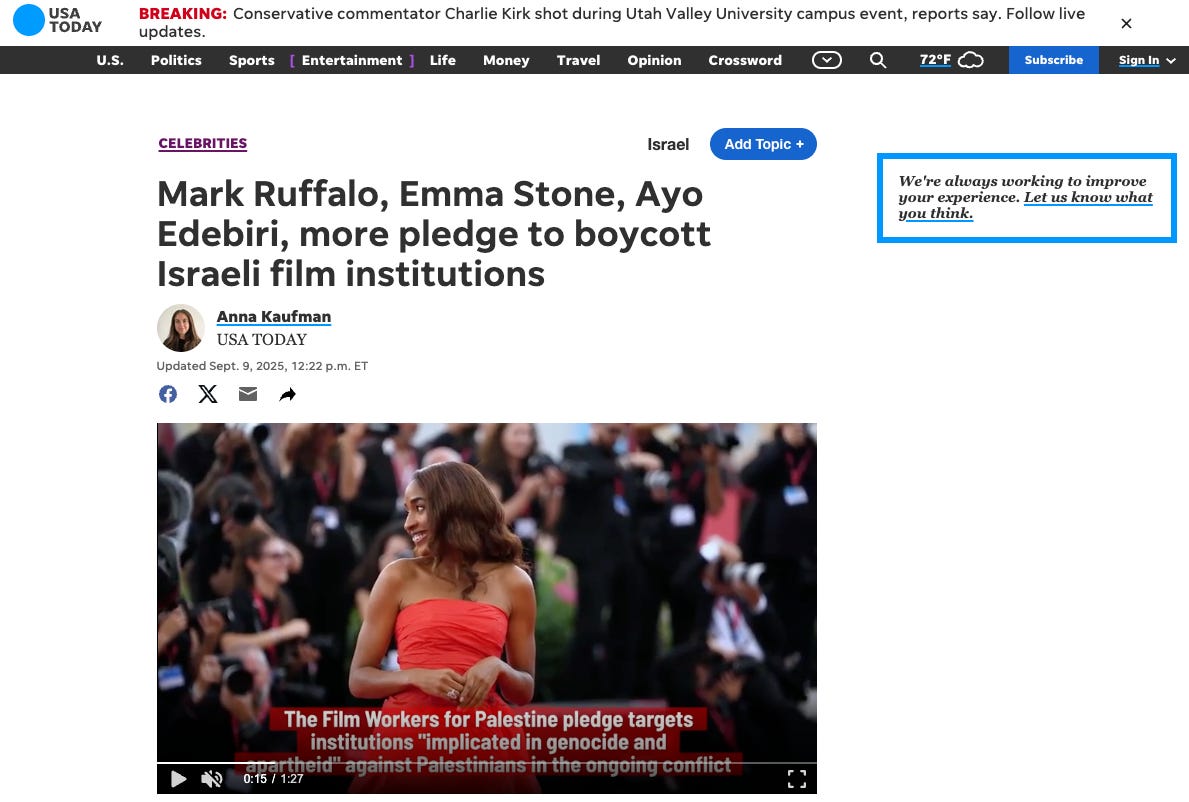Expand the more sections dropdown oval
This screenshot has width=1189, height=802.
point(827,60)
